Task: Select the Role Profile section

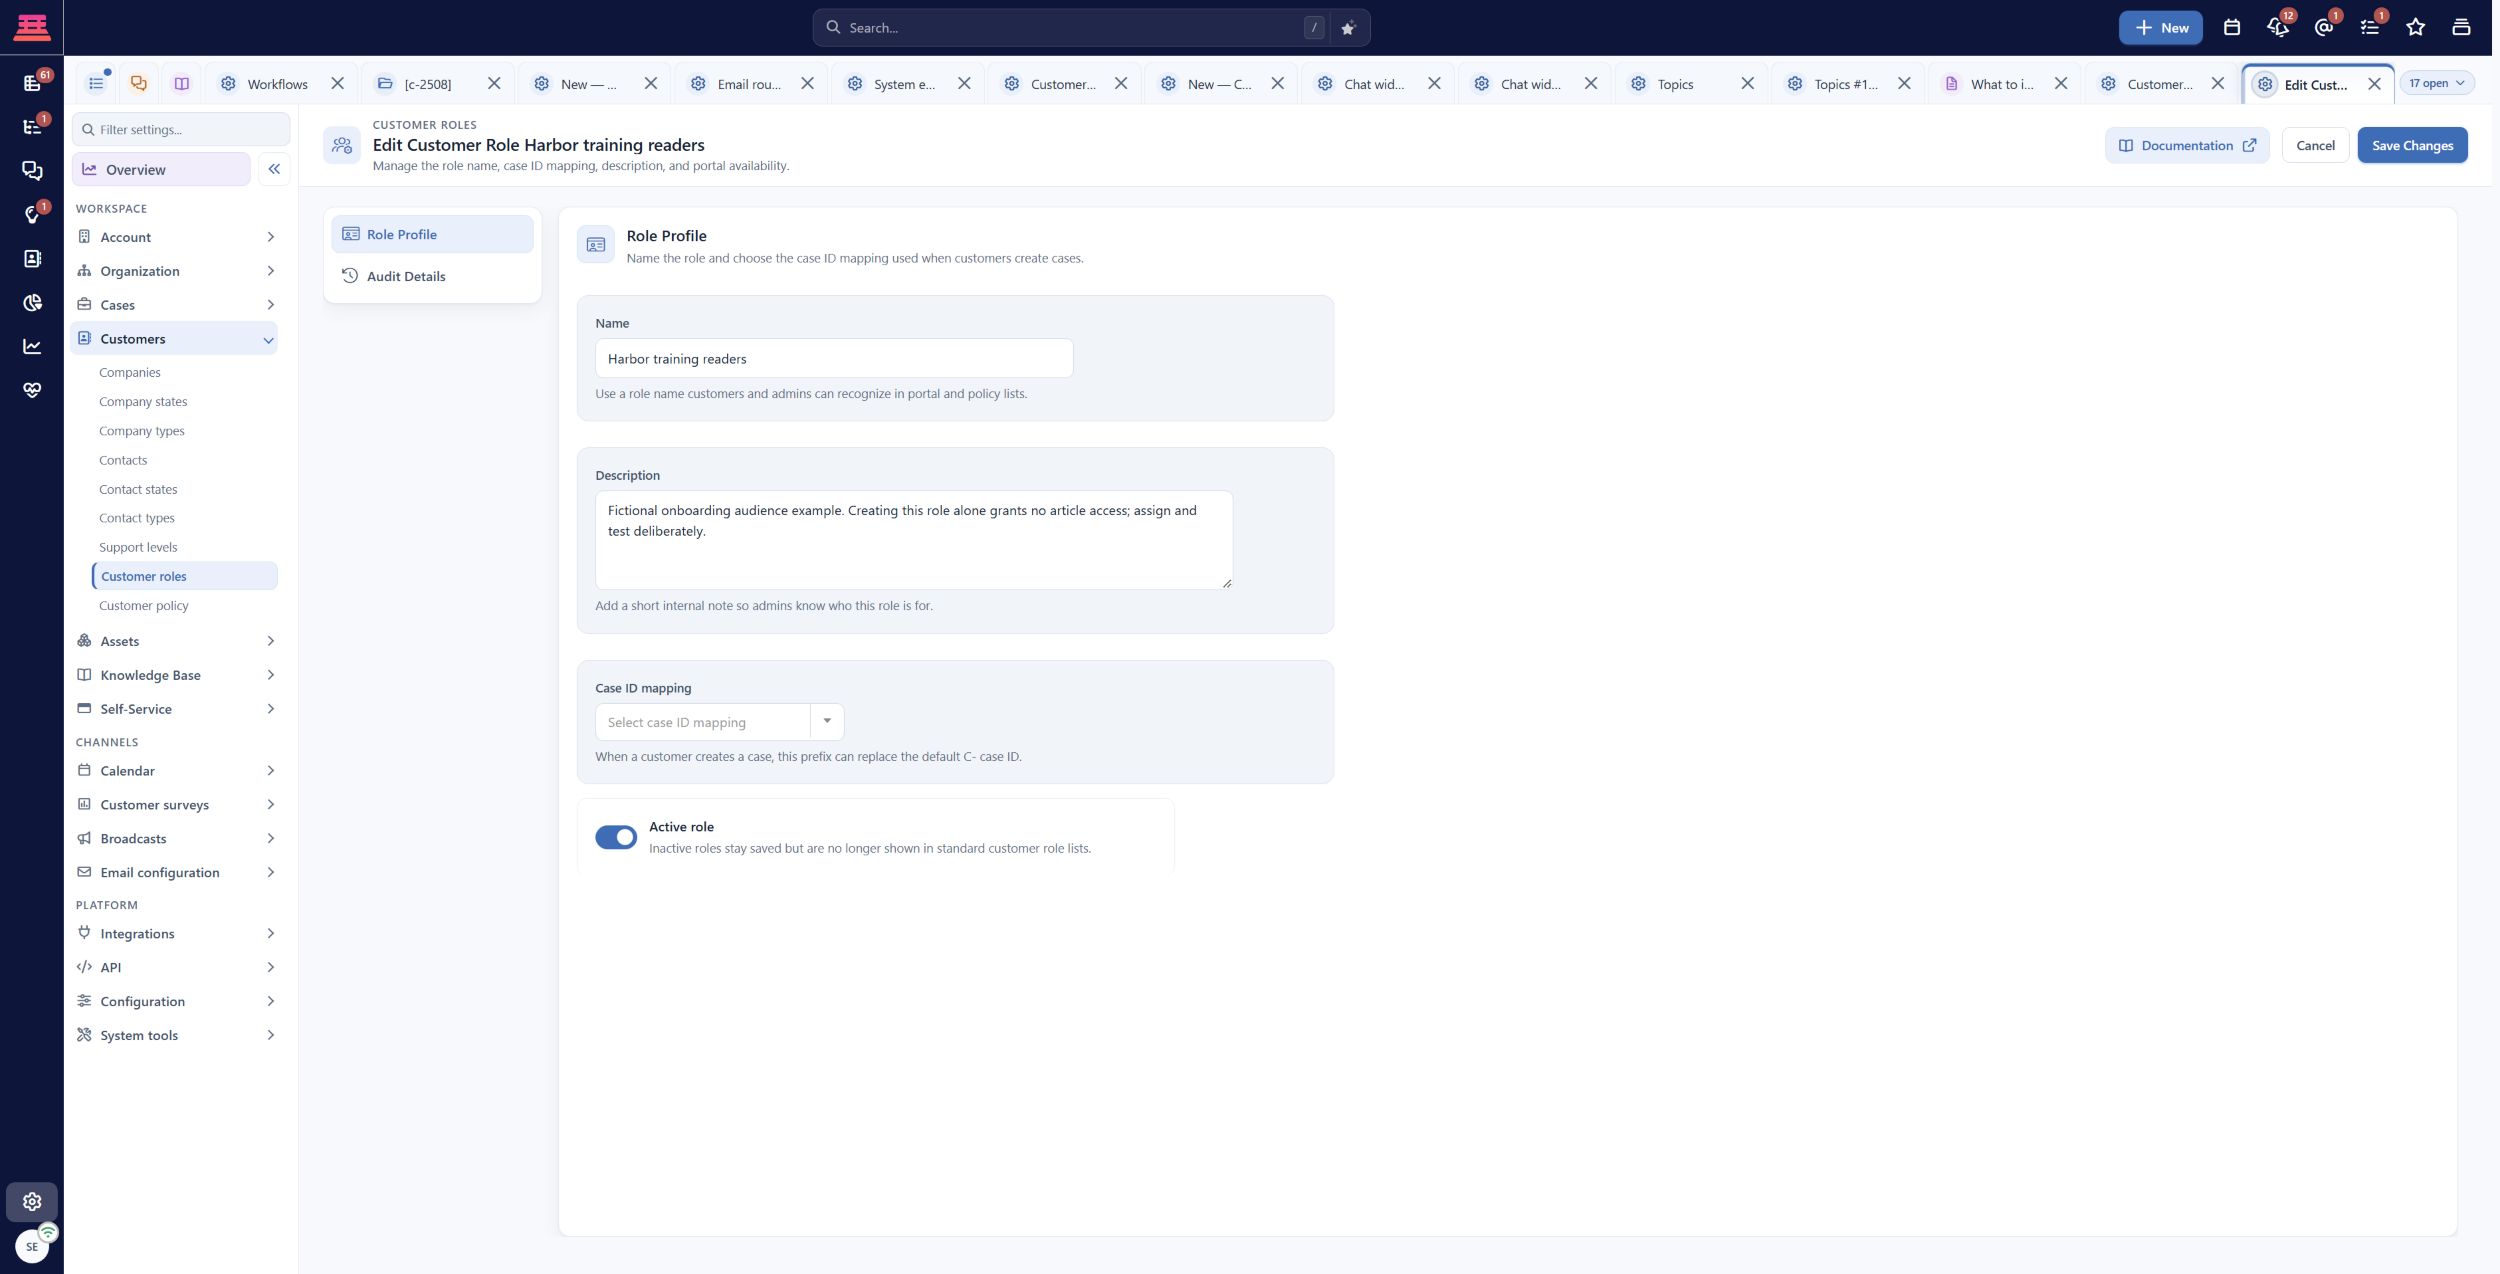Action: click(x=432, y=234)
